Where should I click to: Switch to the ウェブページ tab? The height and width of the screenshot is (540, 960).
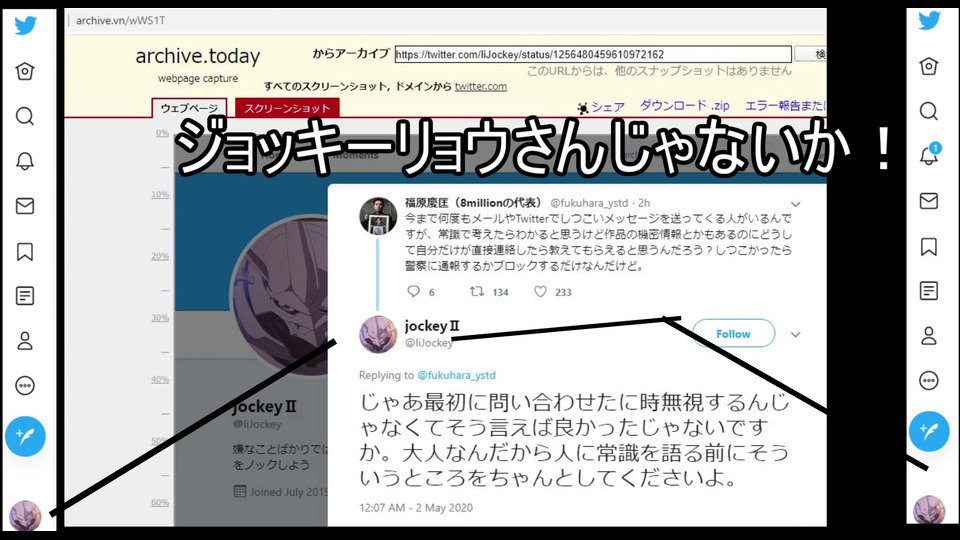pos(189,108)
